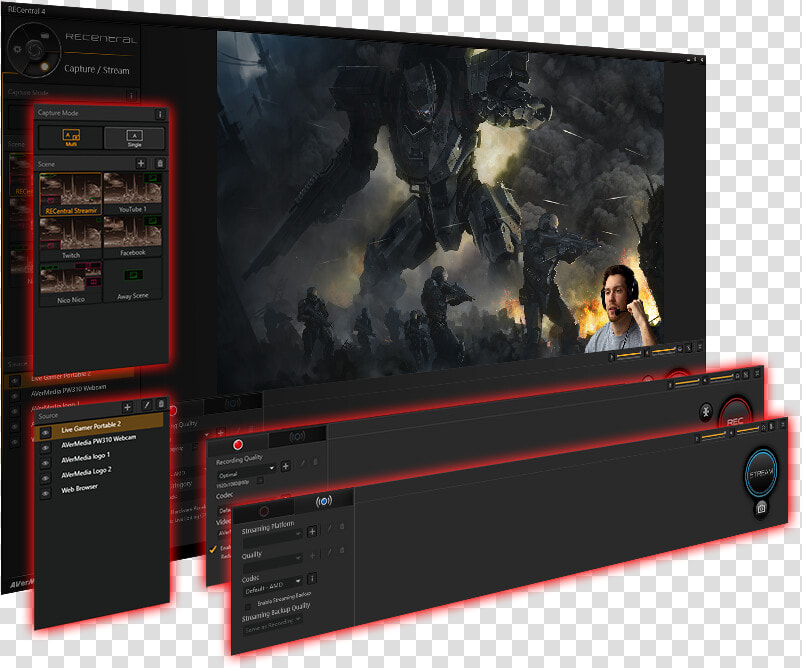Open Codec Default - AMD dropdown
This screenshot has width=802, height=668.
pyautogui.click(x=273, y=585)
